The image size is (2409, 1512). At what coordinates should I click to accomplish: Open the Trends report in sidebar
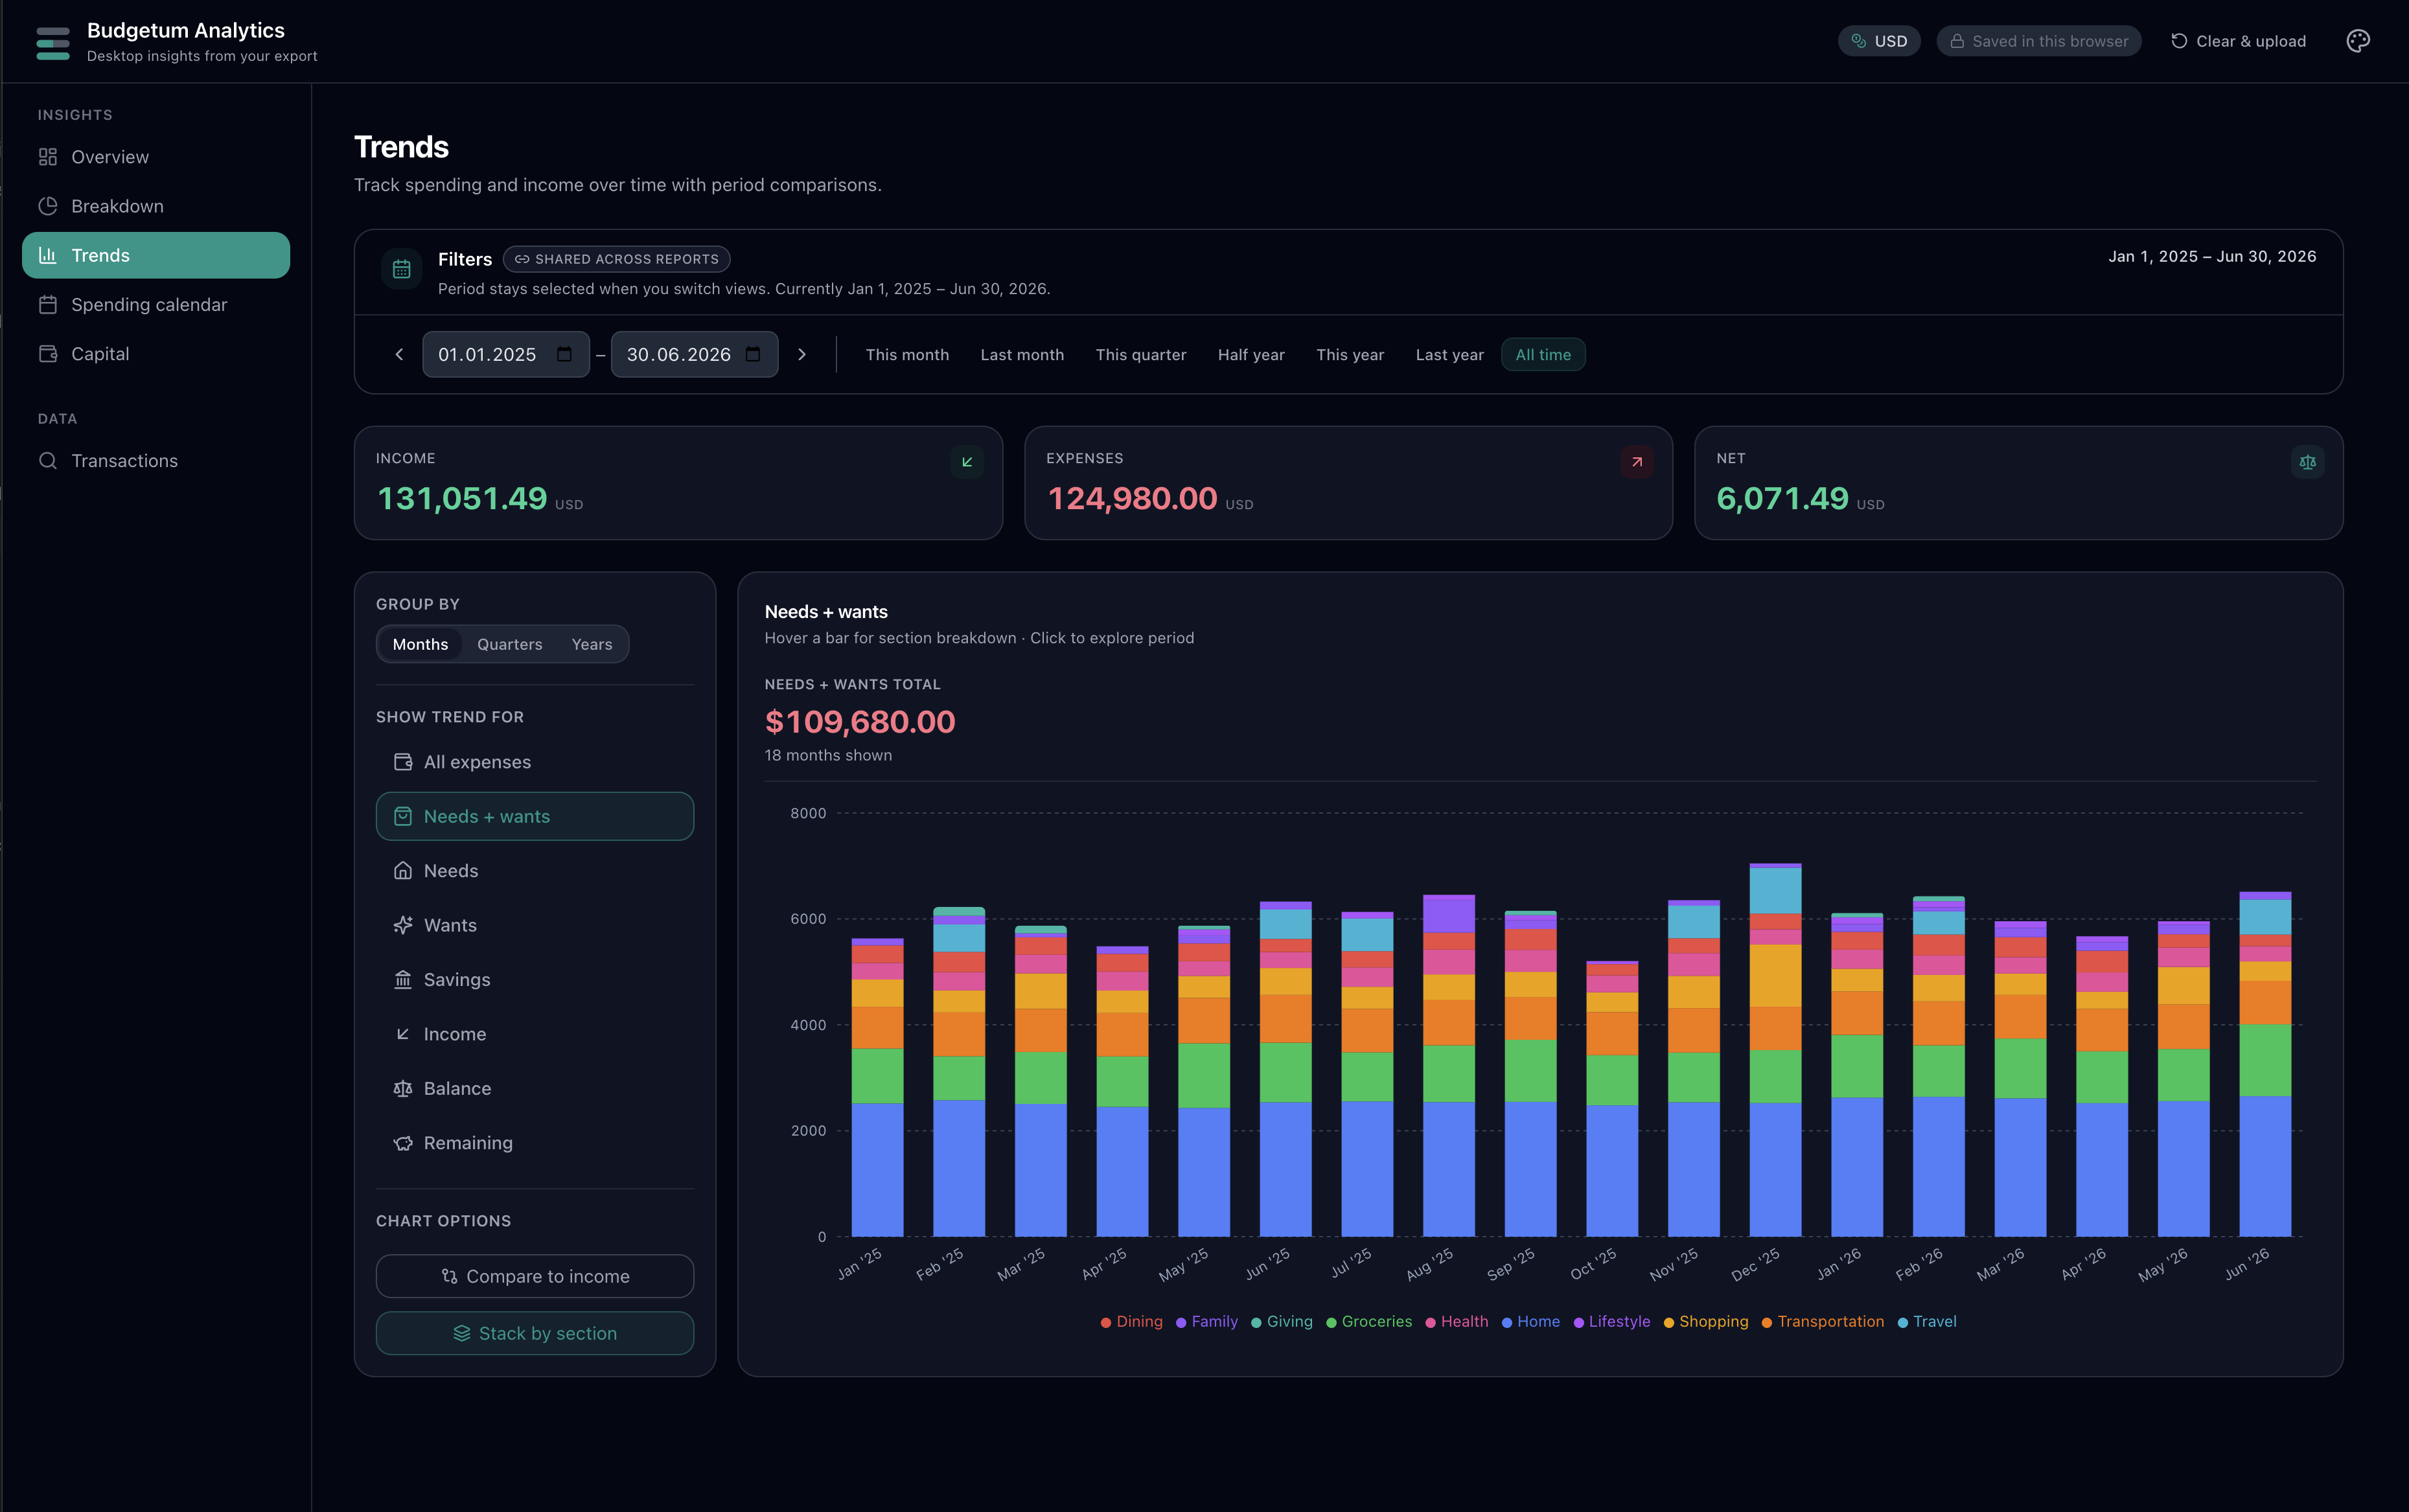click(x=156, y=255)
